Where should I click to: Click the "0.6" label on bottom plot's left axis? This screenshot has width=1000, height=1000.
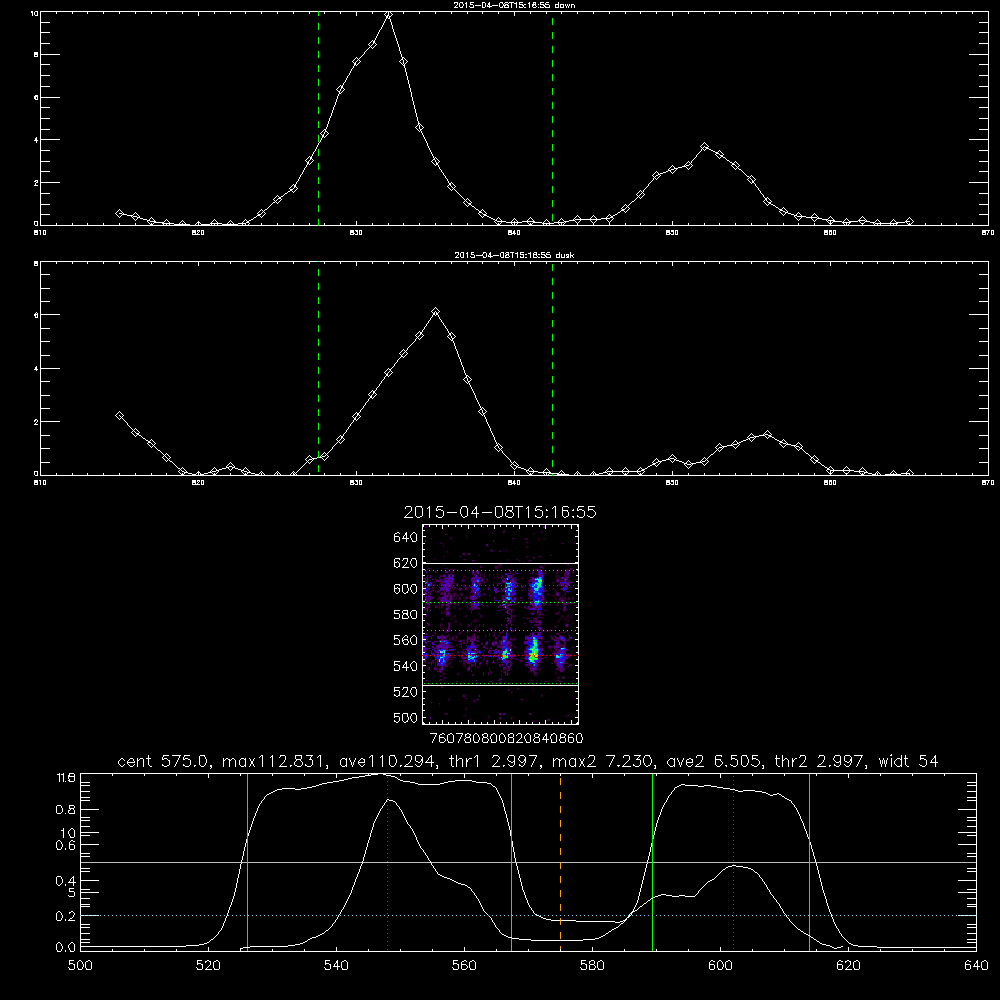(x=66, y=845)
